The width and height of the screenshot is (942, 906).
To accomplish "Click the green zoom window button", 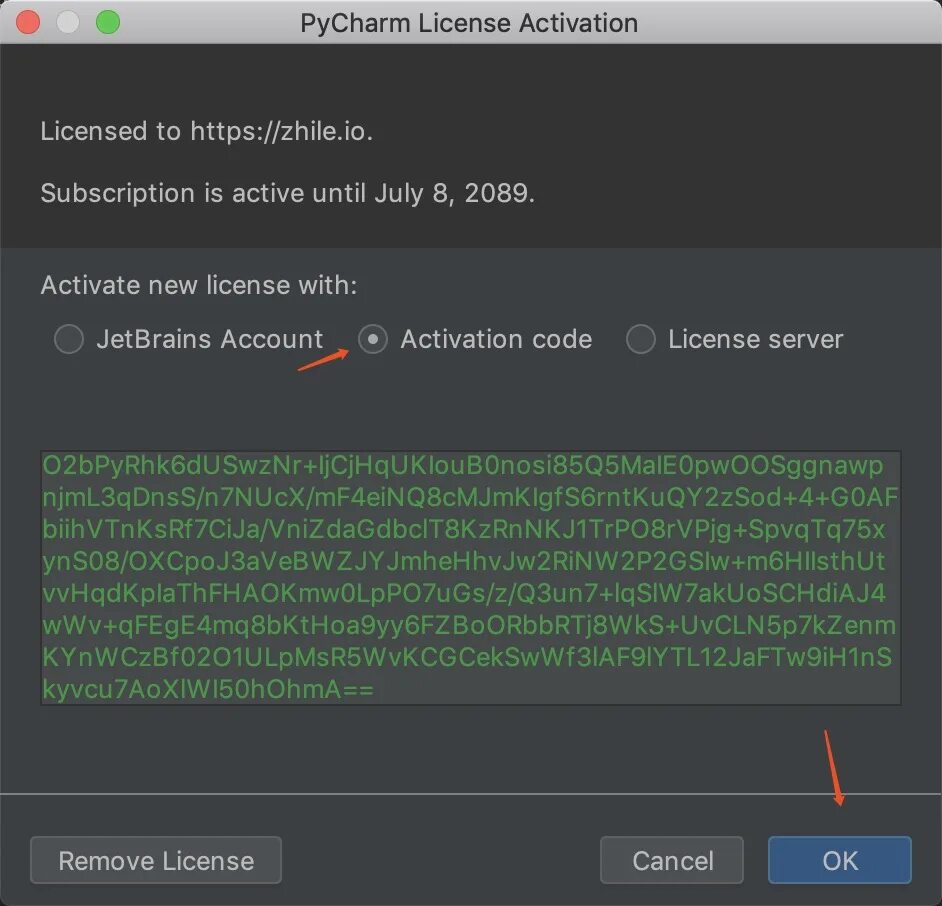I will (x=108, y=22).
